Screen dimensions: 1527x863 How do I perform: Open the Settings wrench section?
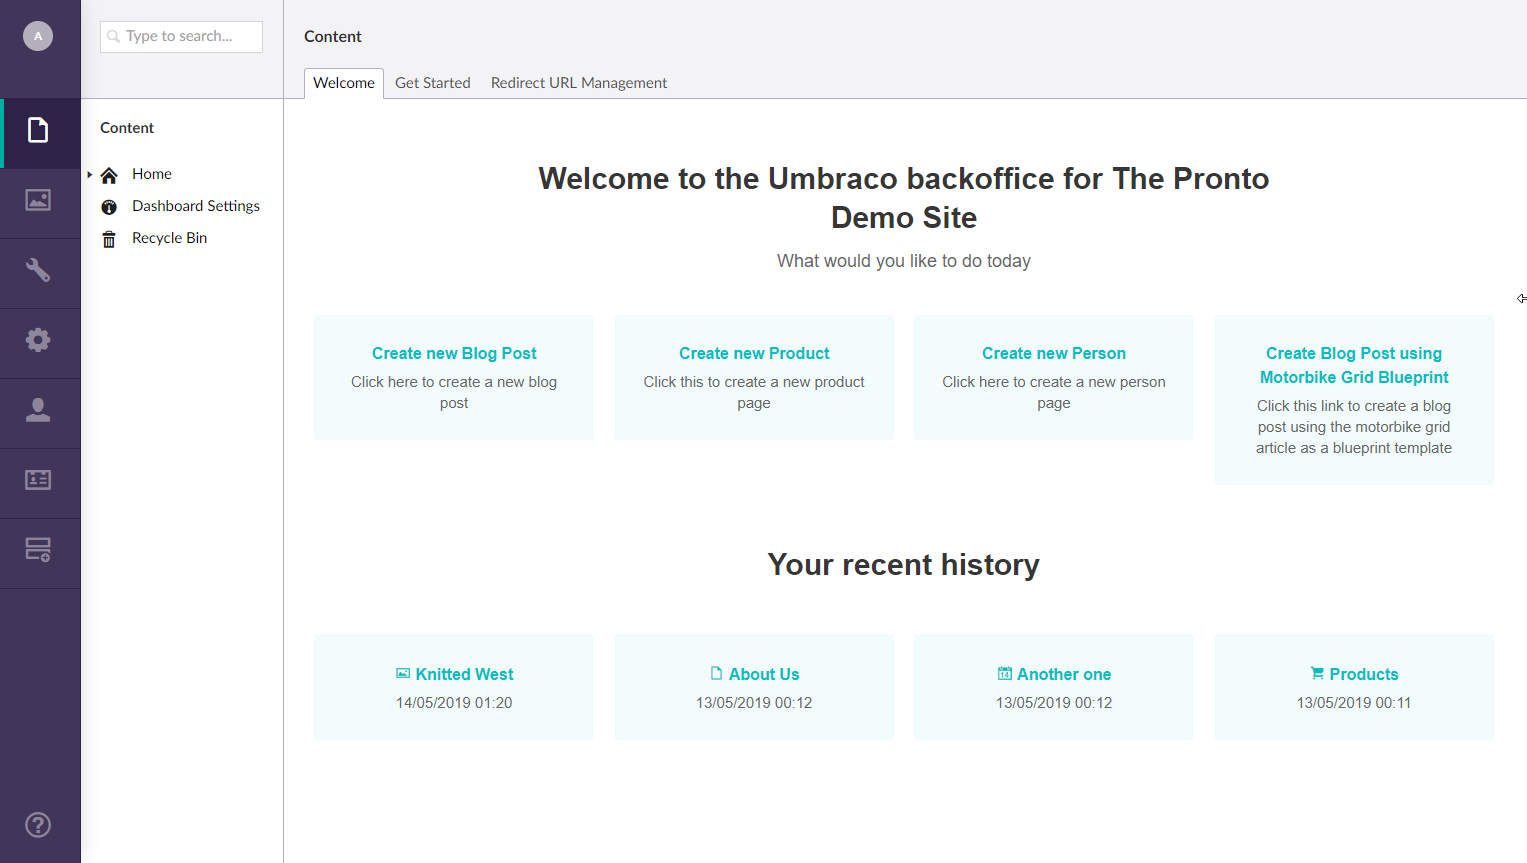(38, 270)
